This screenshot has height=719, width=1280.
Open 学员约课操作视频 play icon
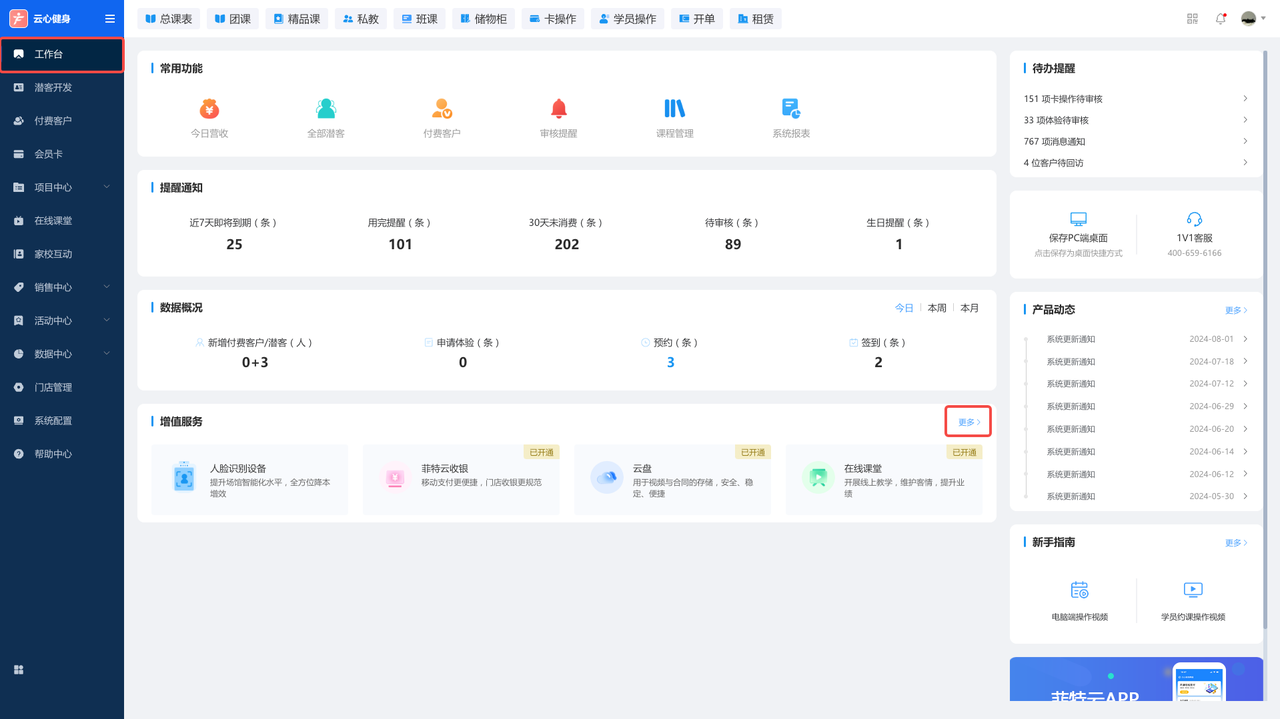1193,590
